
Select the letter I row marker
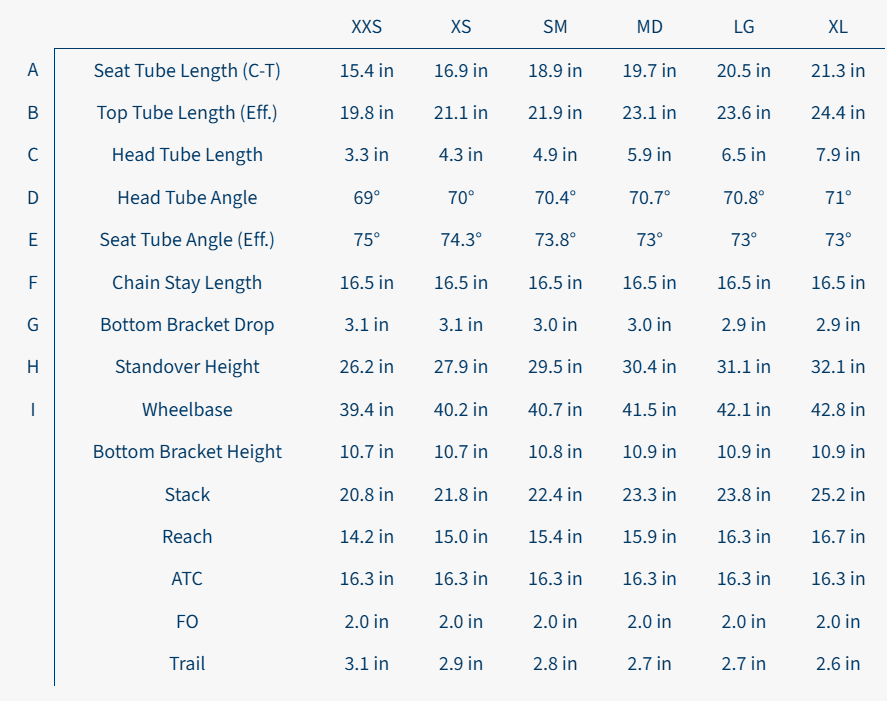pyautogui.click(x=33, y=409)
